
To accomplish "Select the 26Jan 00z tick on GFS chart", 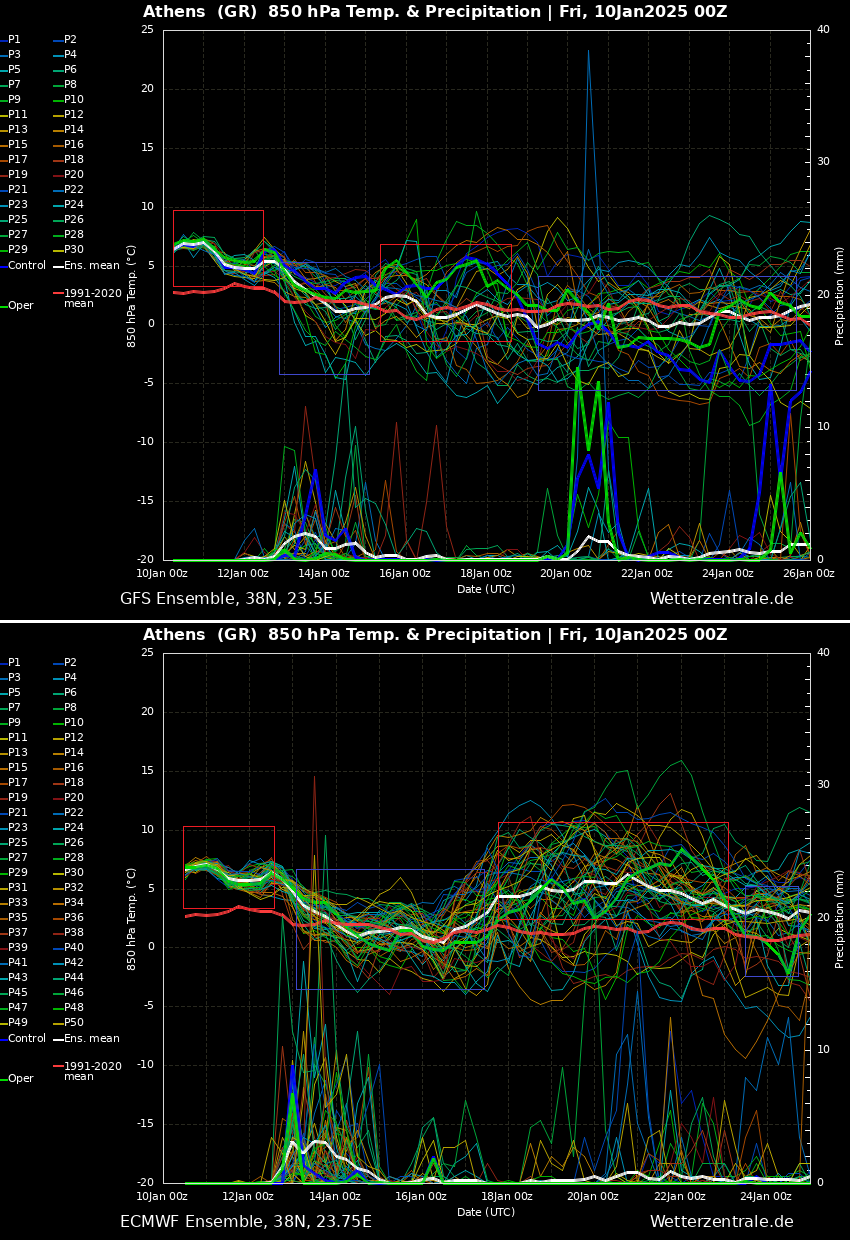I will tap(808, 574).
